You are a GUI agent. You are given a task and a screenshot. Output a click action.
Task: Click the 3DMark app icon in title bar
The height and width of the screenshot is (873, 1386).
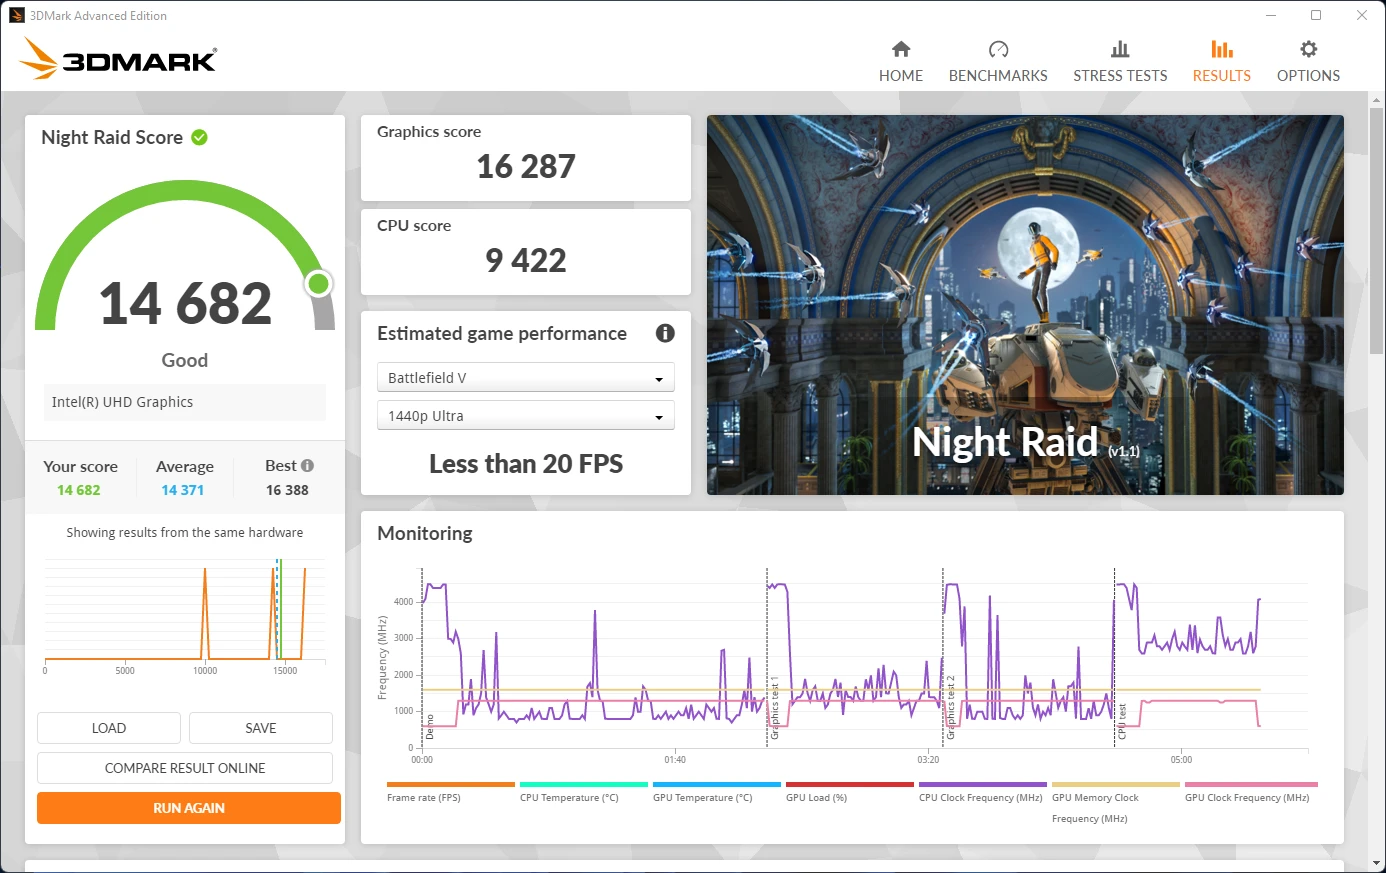point(17,15)
